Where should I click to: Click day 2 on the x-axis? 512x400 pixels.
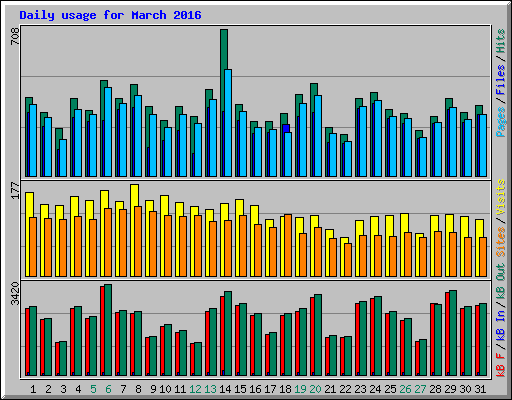coord(48,389)
